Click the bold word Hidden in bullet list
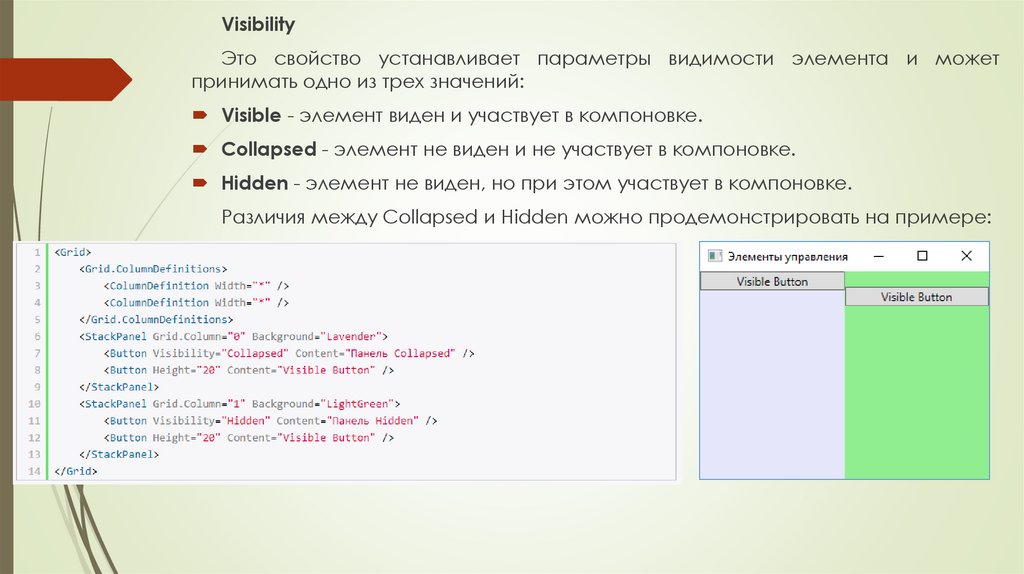 255,183
